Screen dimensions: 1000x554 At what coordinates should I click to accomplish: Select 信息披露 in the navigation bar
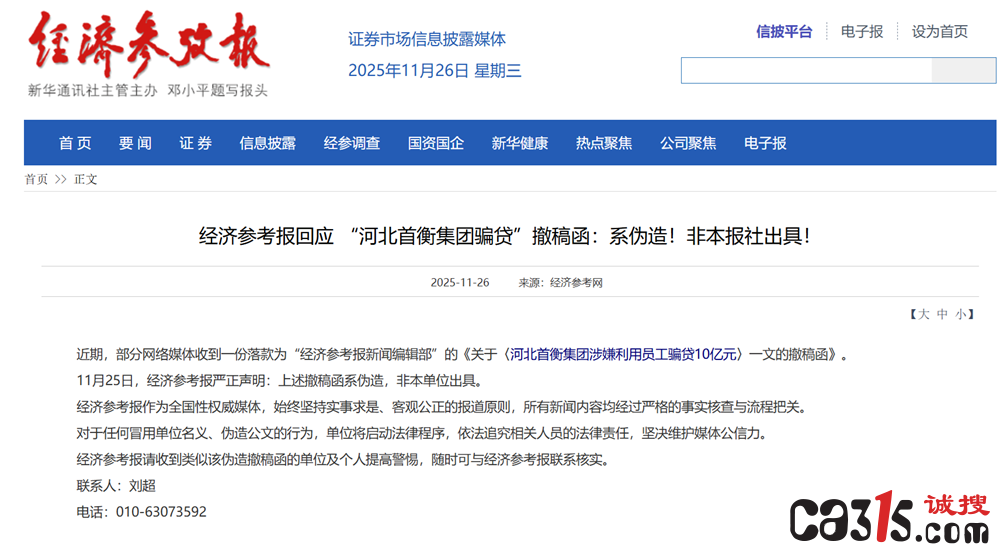[268, 143]
